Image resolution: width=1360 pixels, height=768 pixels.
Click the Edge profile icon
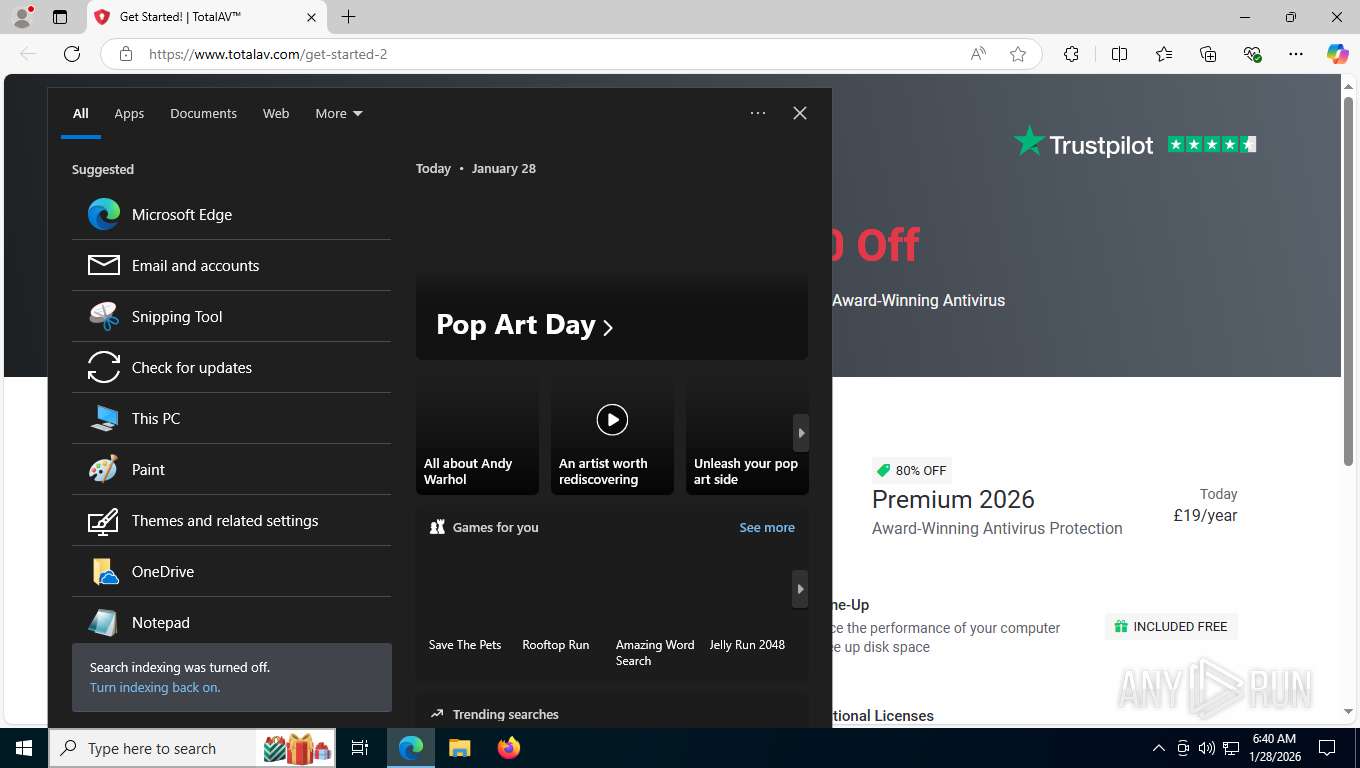click(x=21, y=17)
